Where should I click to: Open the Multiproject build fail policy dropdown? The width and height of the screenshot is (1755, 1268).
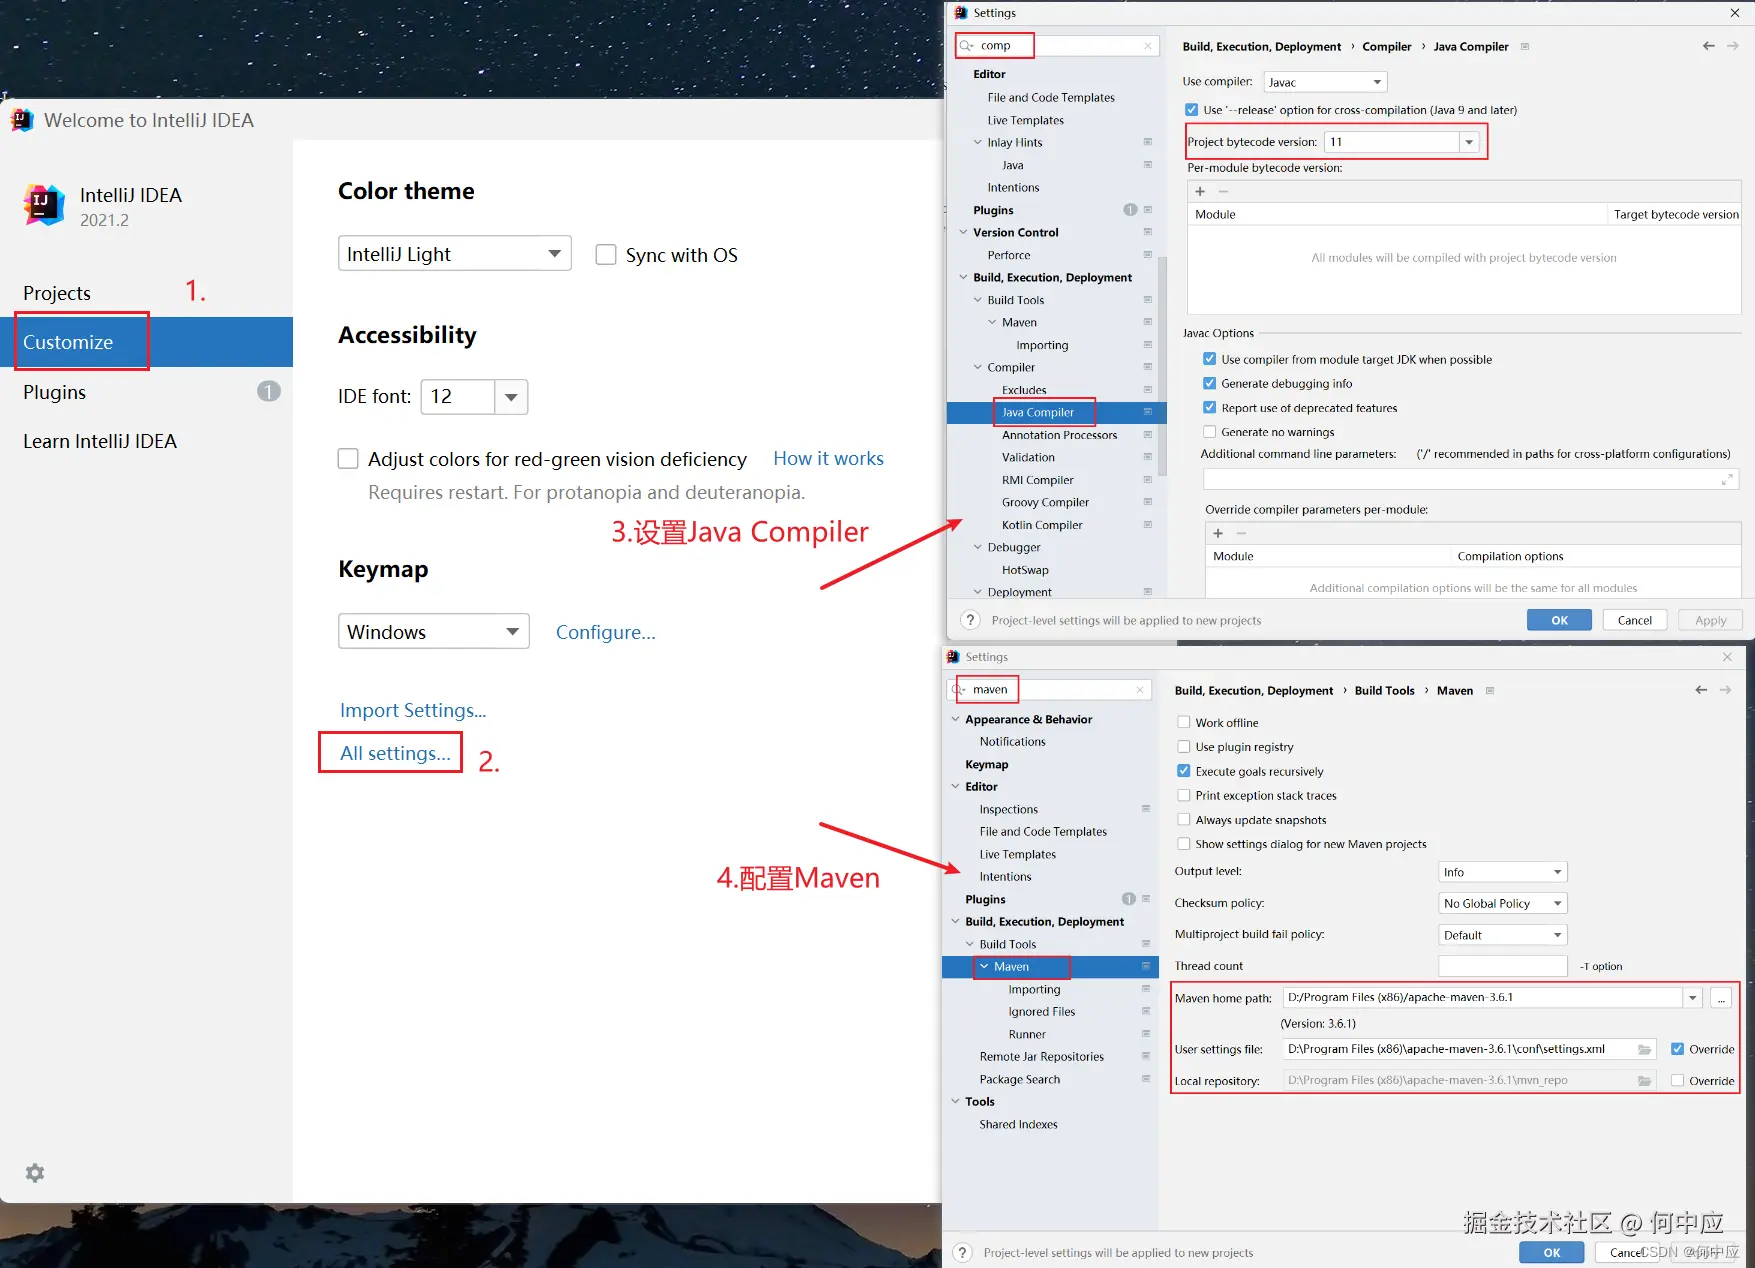tap(1503, 935)
